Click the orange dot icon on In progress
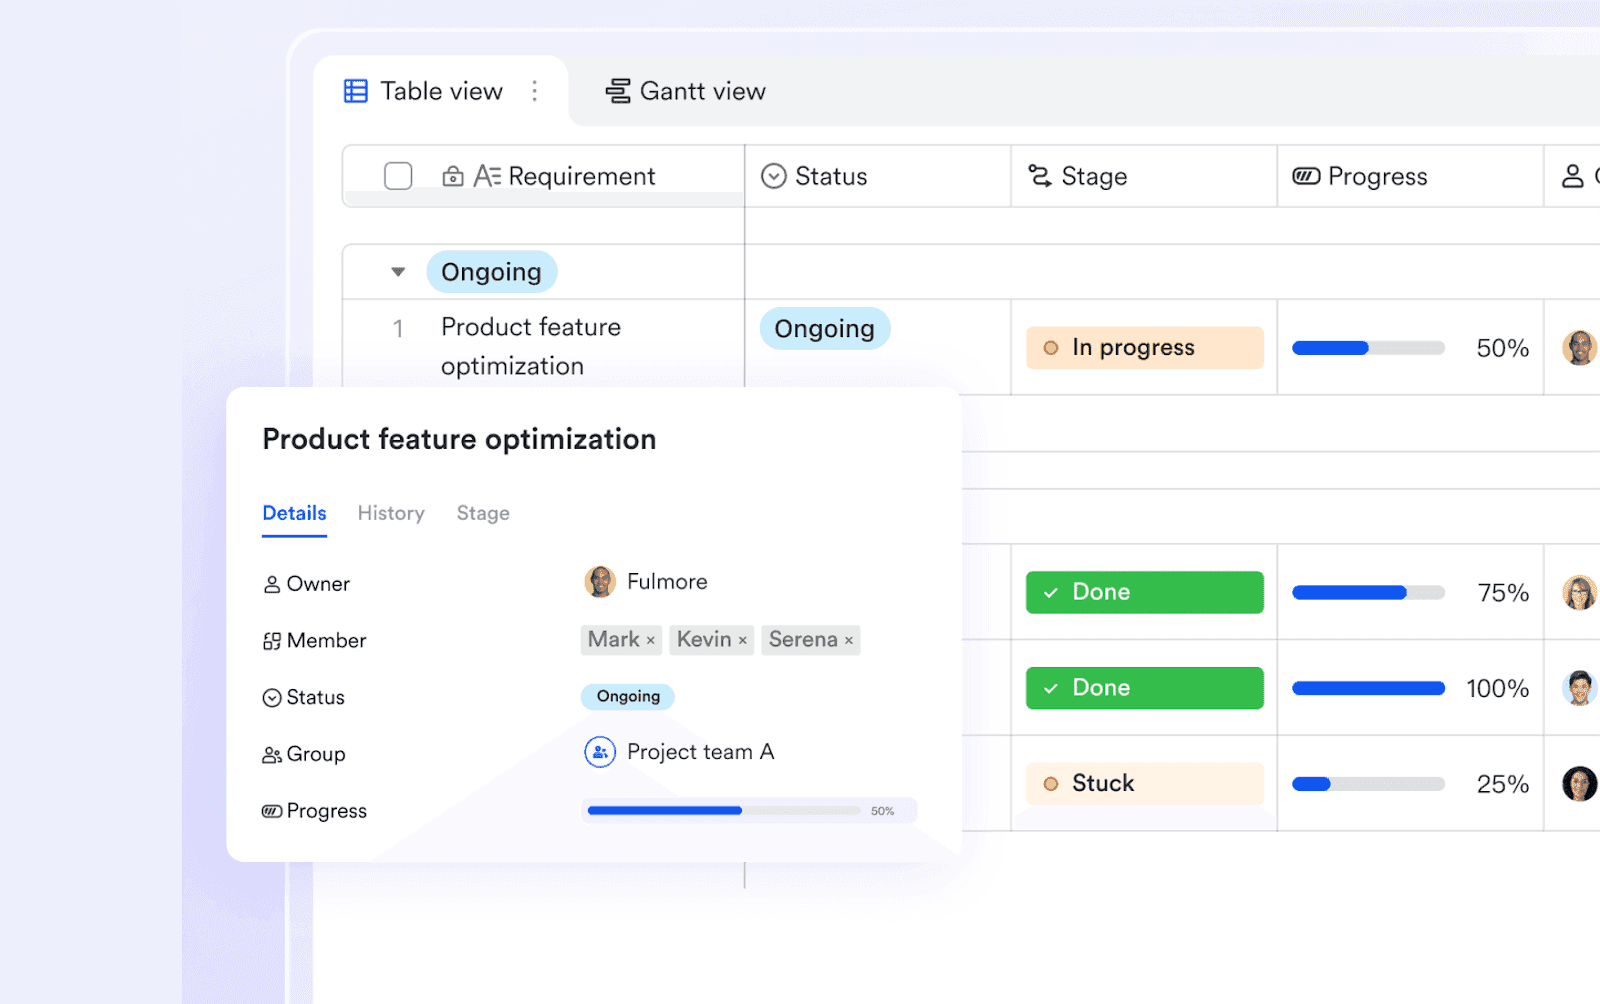 tap(1051, 348)
